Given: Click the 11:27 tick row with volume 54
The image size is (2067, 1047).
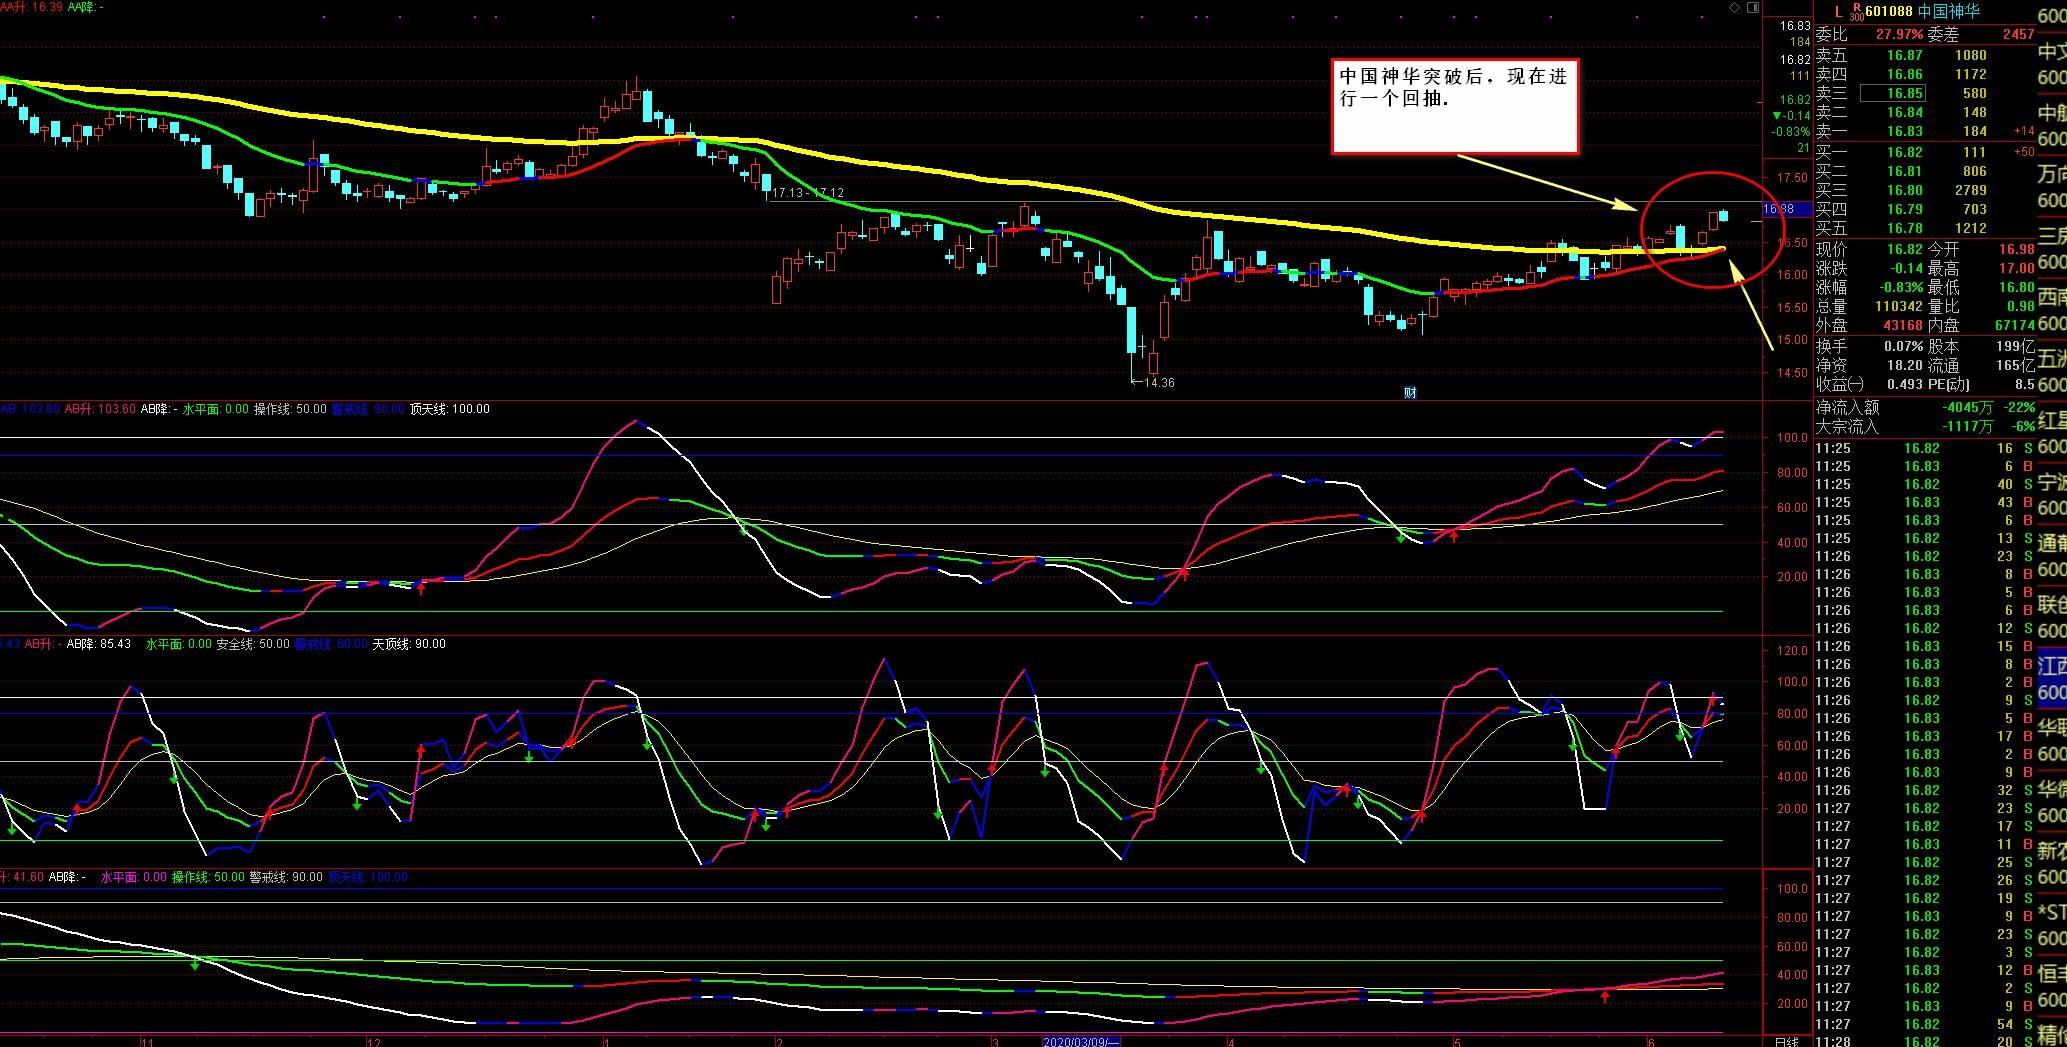Looking at the screenshot, I should pyautogui.click(x=1926, y=1024).
